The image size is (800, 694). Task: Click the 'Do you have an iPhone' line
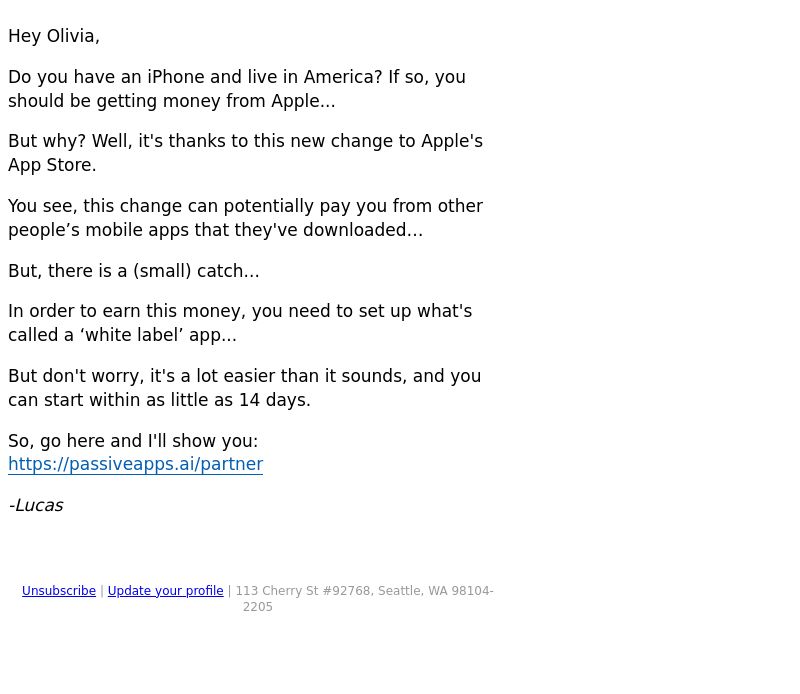click(x=237, y=77)
